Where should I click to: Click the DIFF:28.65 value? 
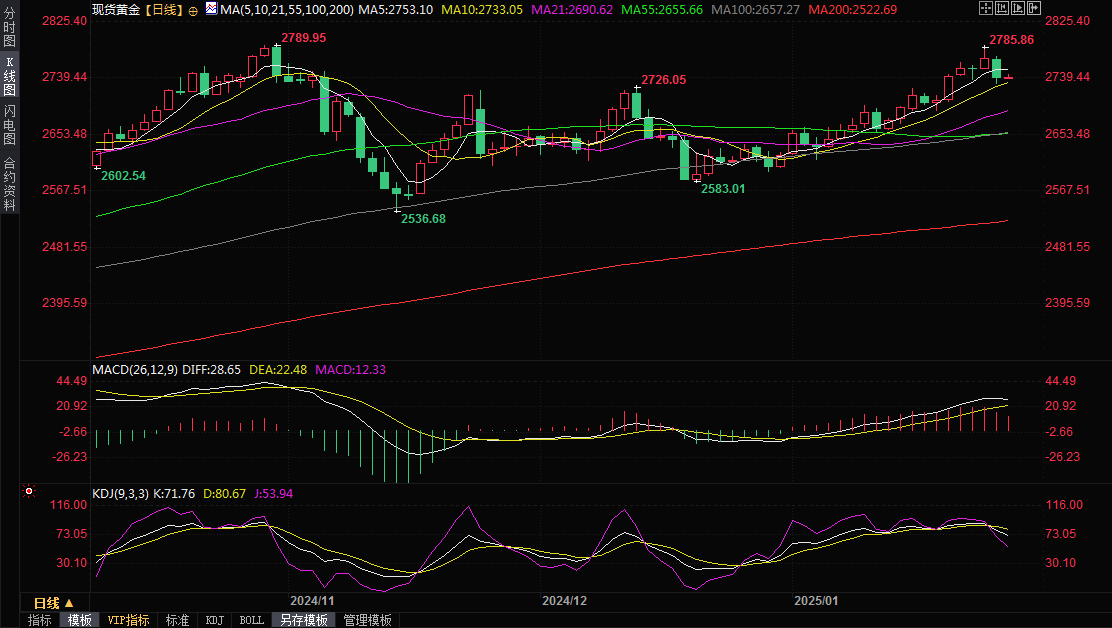click(211, 369)
